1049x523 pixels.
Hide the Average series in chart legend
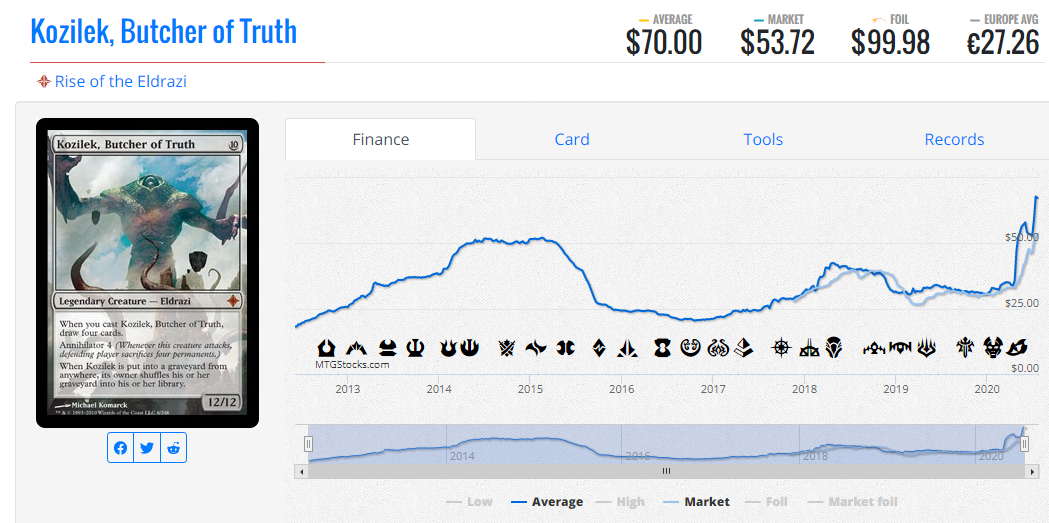click(x=547, y=502)
